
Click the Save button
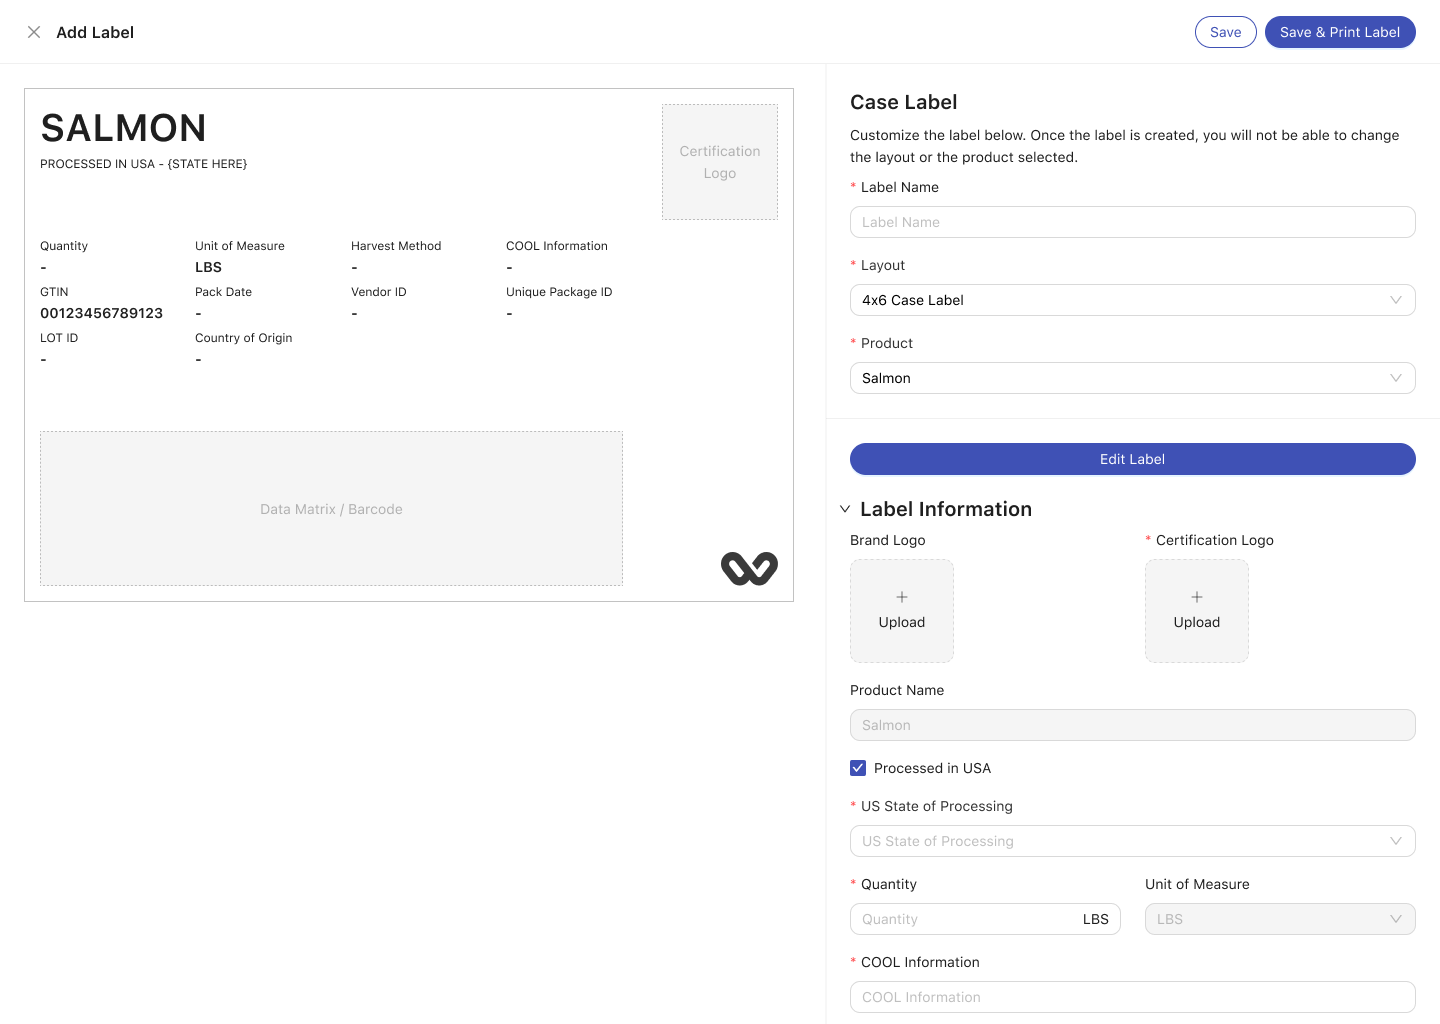click(x=1225, y=32)
